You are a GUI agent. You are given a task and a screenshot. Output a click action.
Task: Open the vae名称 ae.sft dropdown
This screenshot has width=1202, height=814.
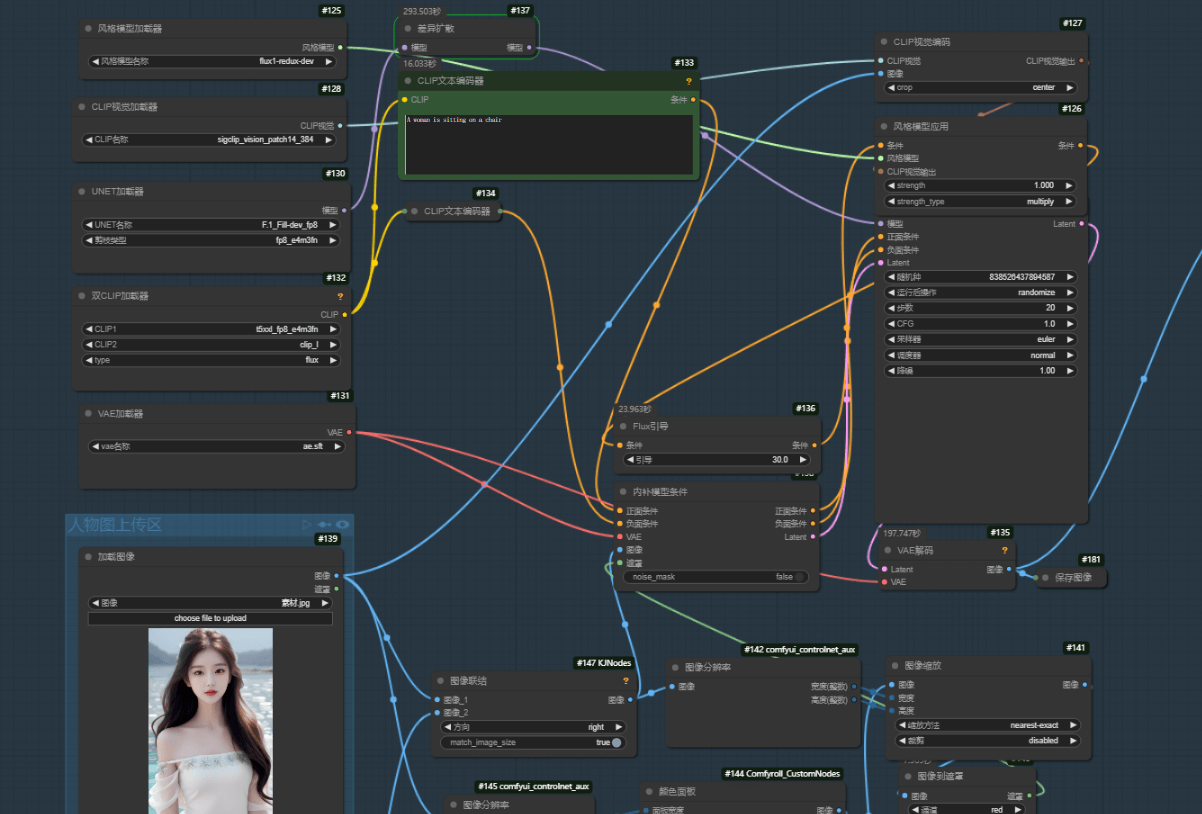coord(217,447)
